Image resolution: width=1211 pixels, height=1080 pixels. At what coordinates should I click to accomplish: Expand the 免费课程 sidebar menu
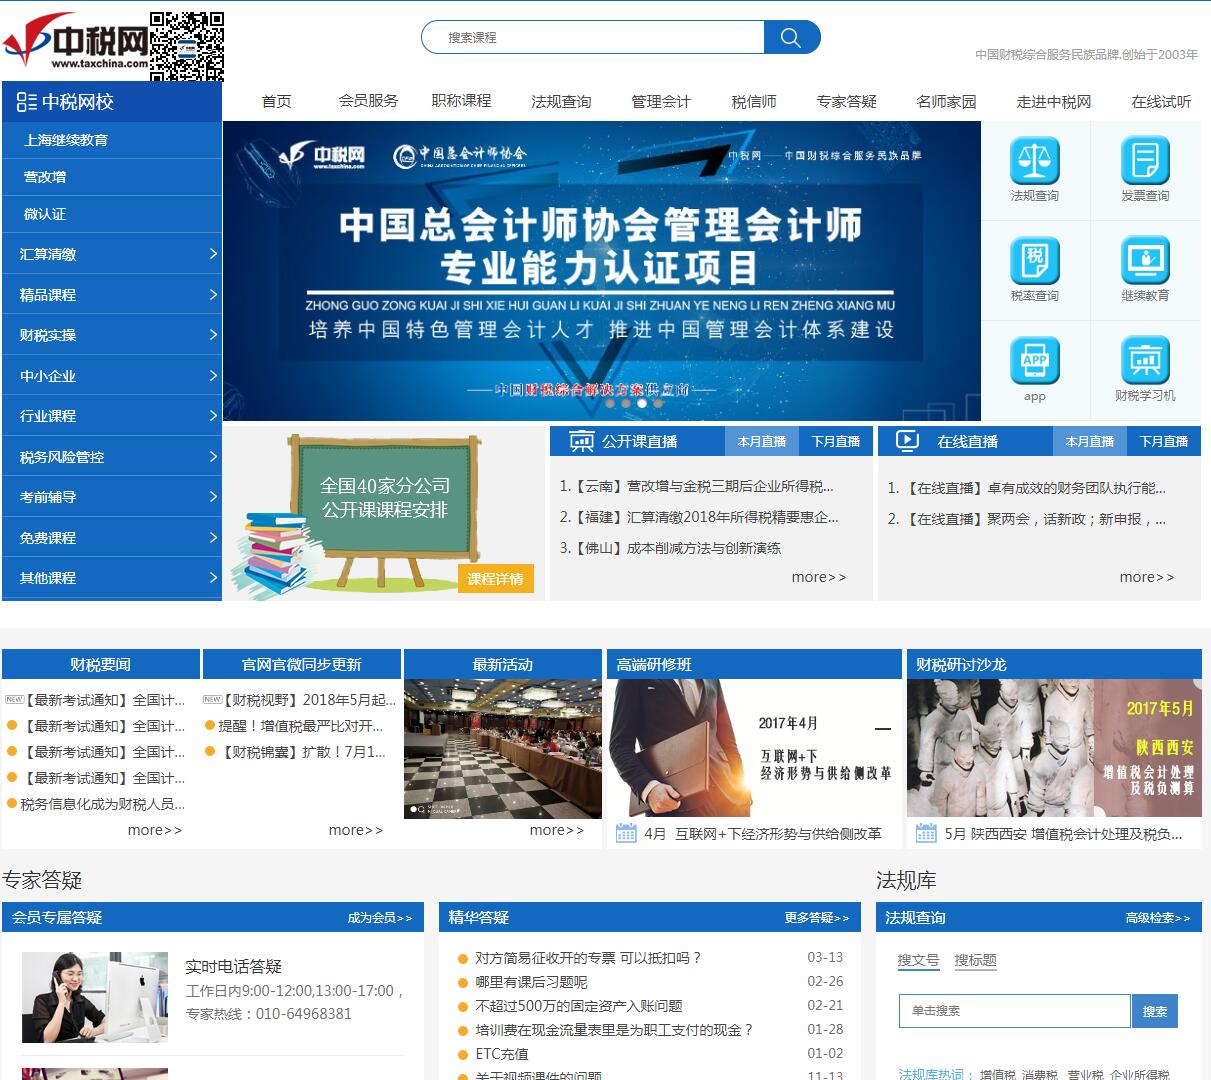tap(112, 538)
